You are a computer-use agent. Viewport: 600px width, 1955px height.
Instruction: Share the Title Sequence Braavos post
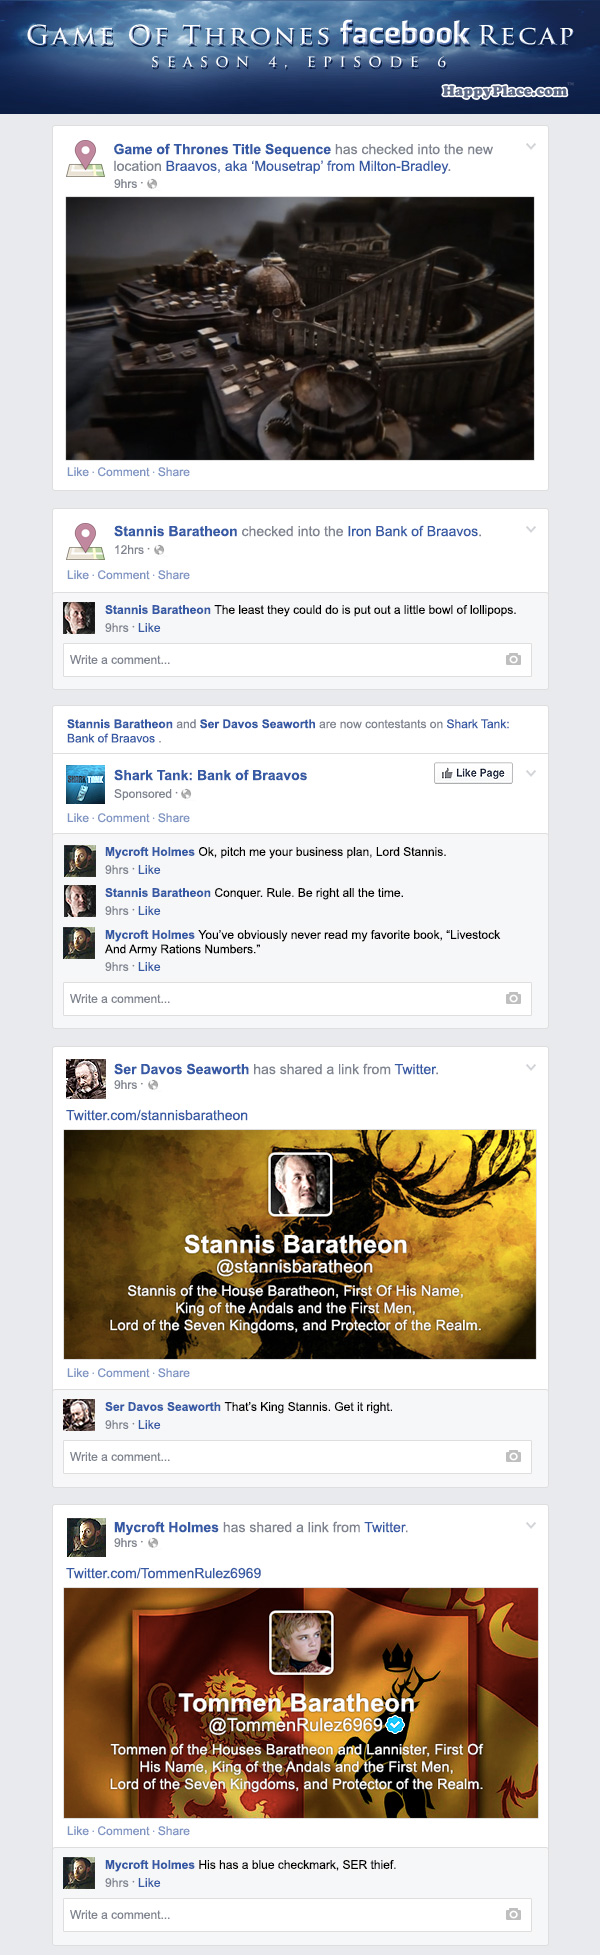(174, 472)
